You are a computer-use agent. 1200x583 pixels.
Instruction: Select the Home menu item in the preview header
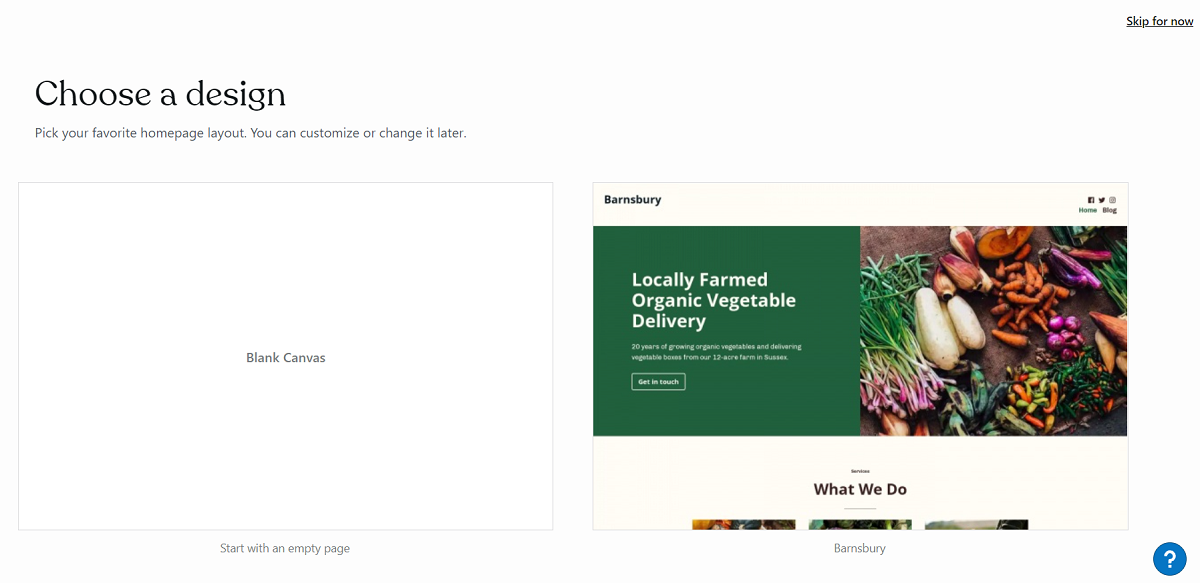(x=1088, y=210)
